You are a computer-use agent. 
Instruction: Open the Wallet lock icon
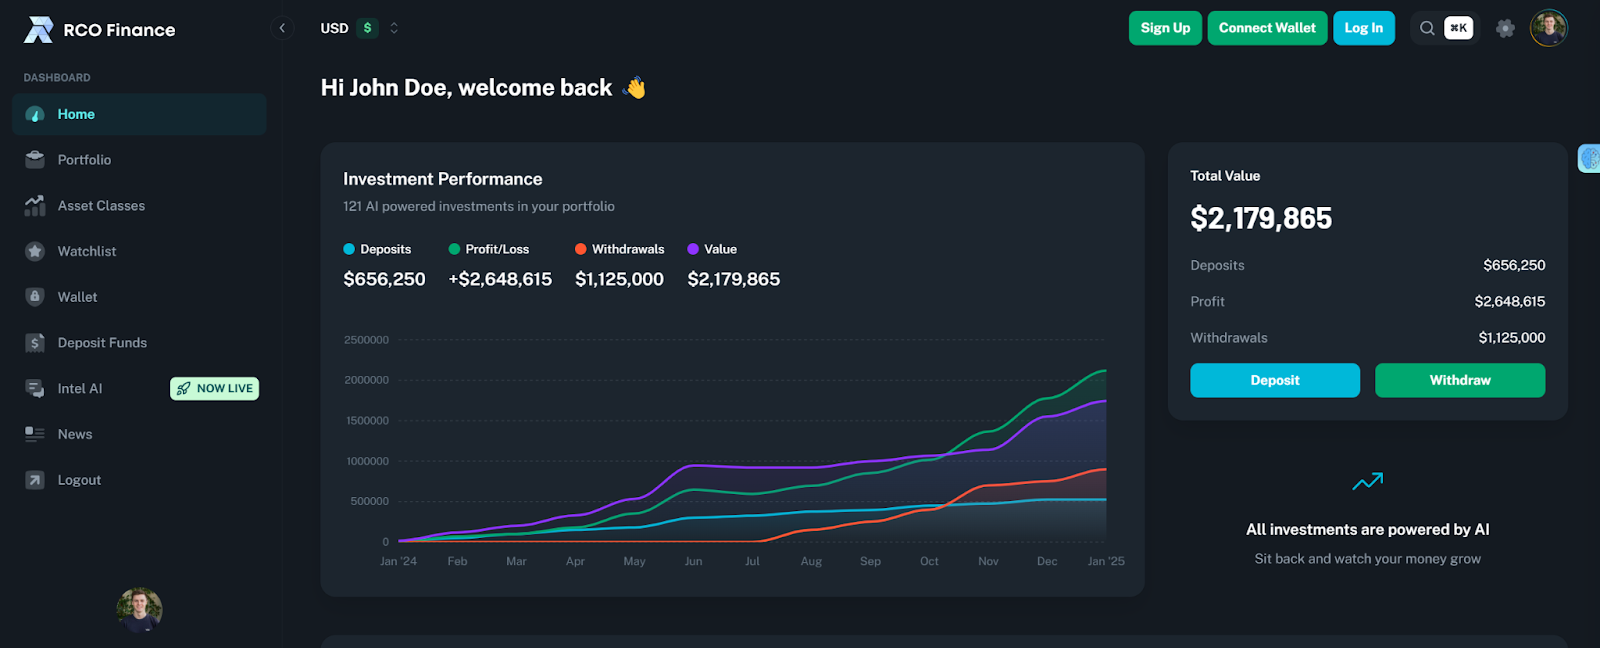point(35,297)
